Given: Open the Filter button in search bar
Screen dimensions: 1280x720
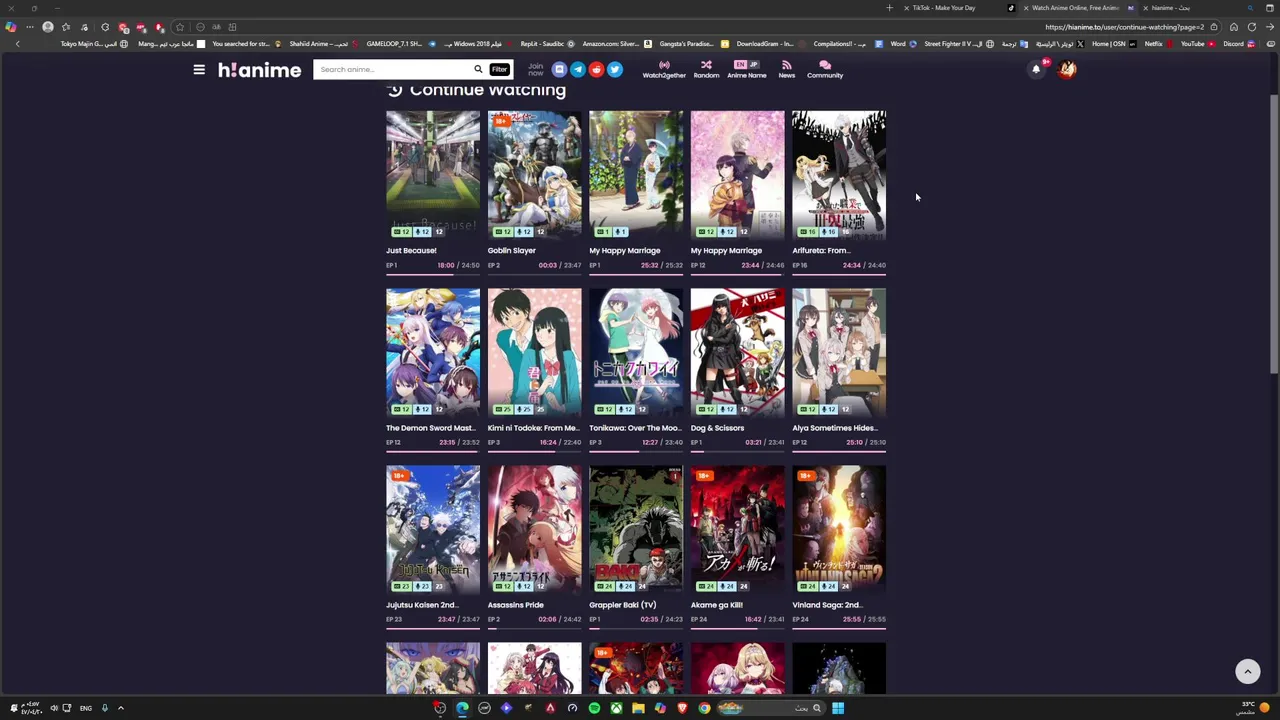Looking at the screenshot, I should point(499,69).
